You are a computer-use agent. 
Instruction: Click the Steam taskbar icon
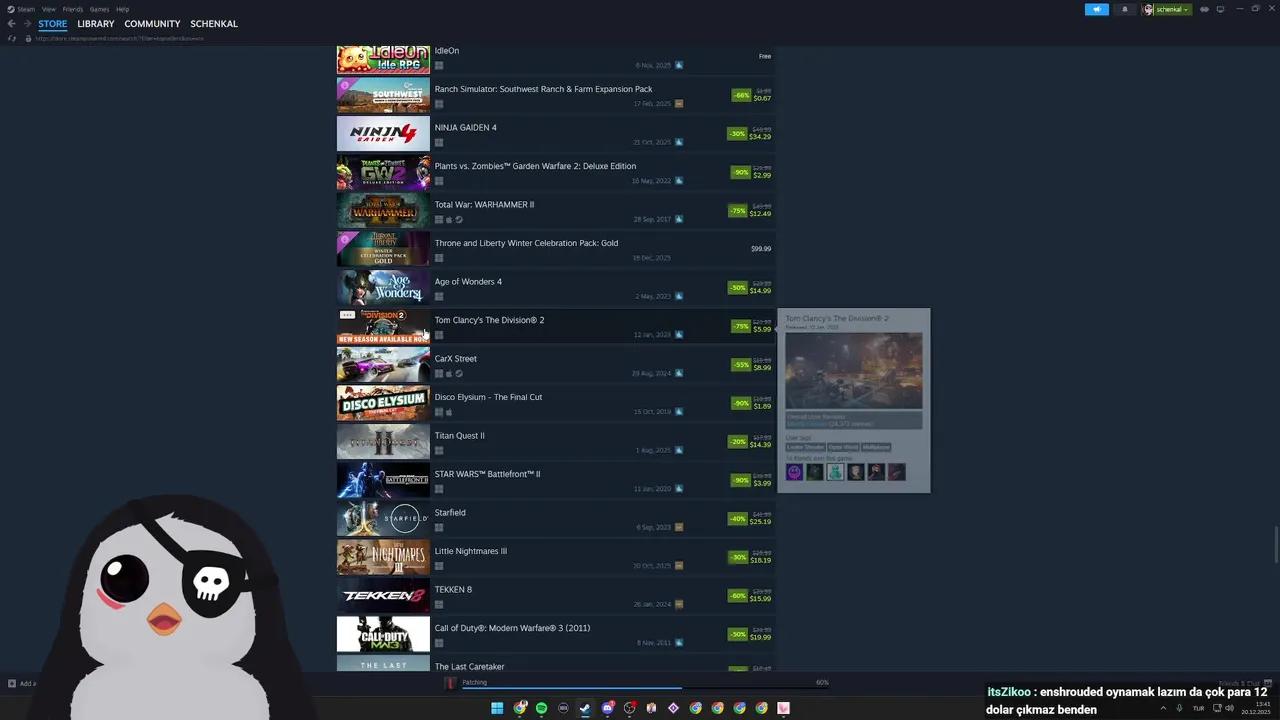point(585,708)
